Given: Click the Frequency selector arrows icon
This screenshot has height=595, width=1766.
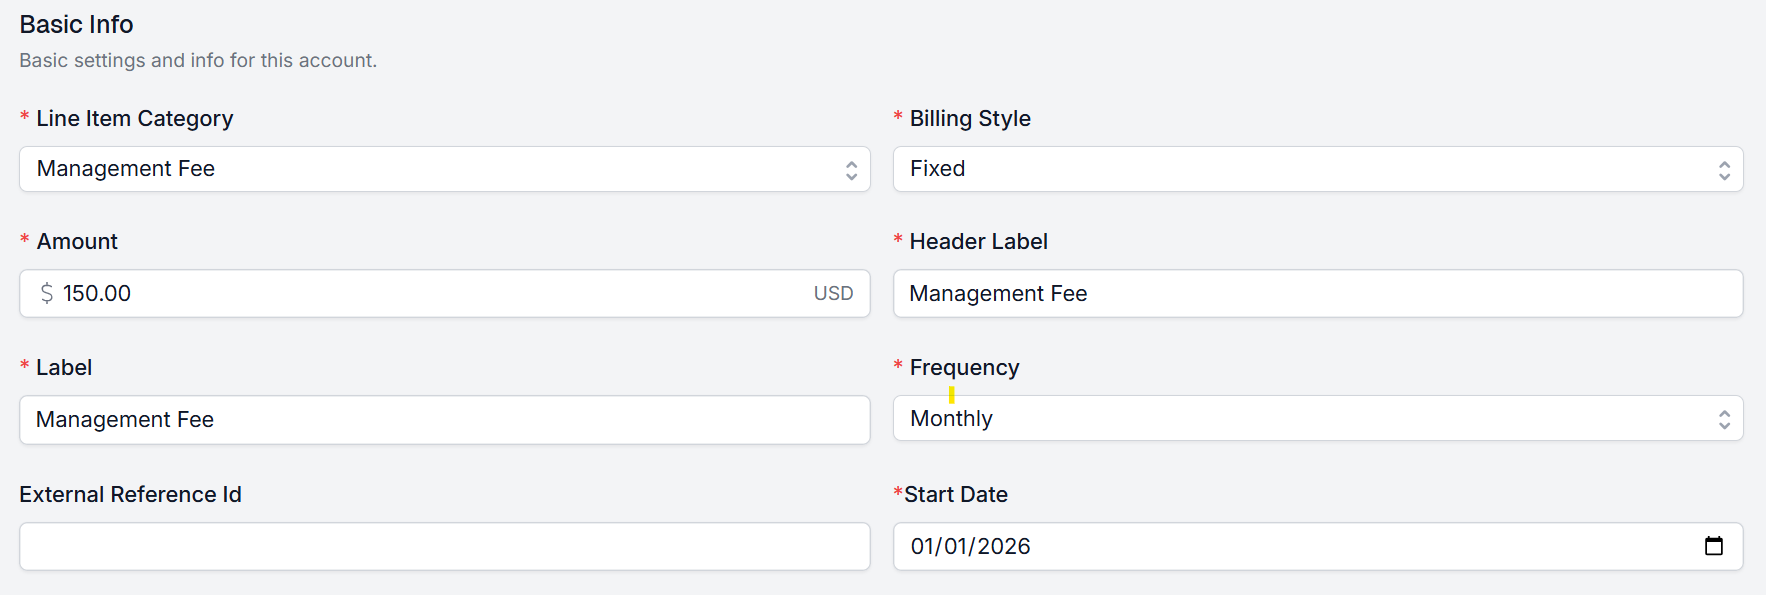Looking at the screenshot, I should (1724, 420).
